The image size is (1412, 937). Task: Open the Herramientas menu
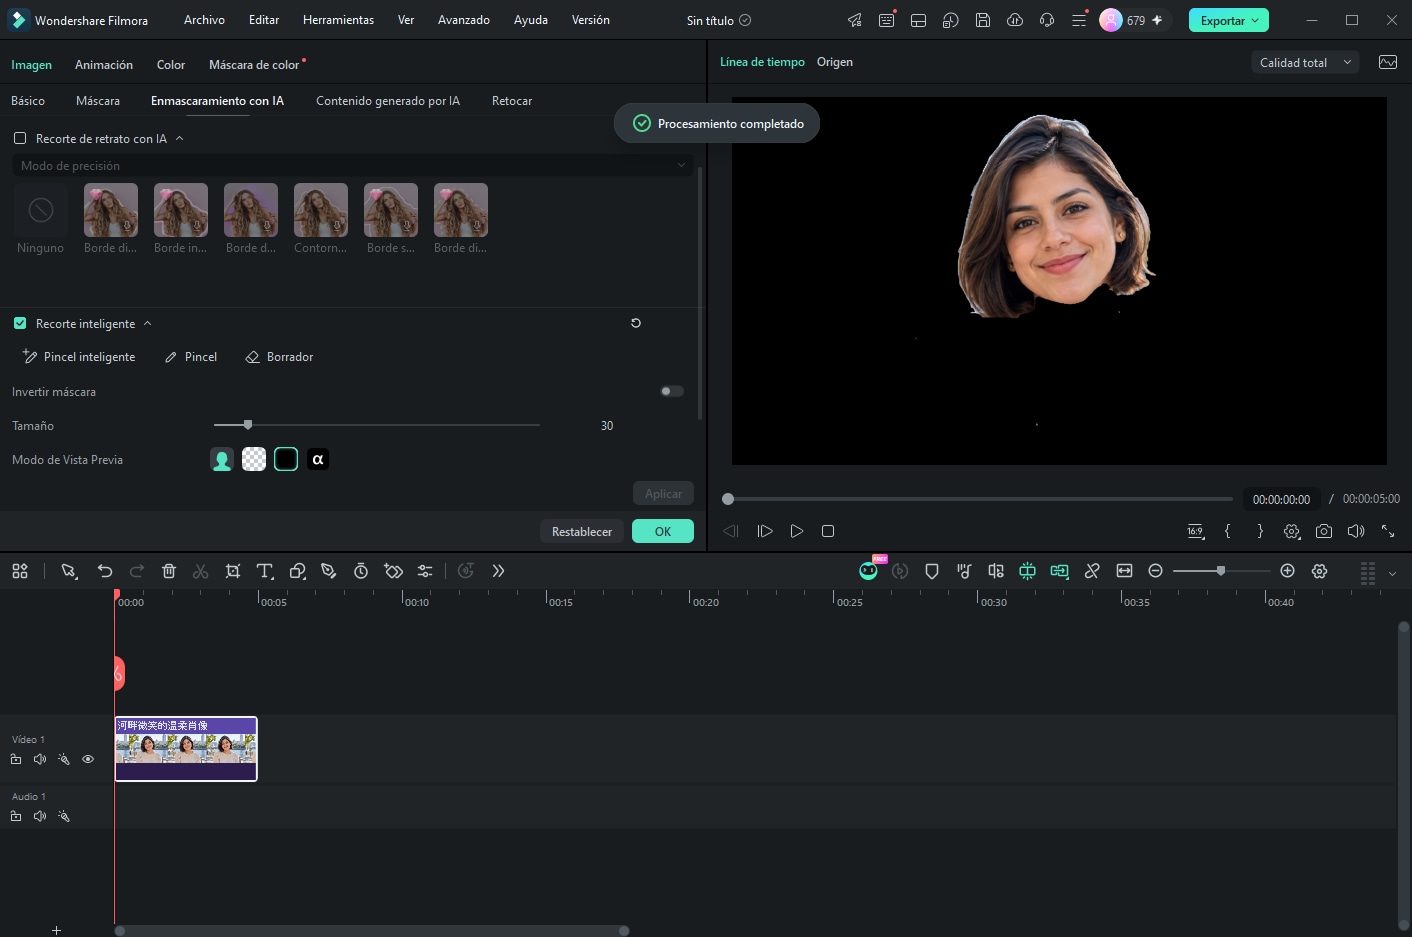point(338,20)
